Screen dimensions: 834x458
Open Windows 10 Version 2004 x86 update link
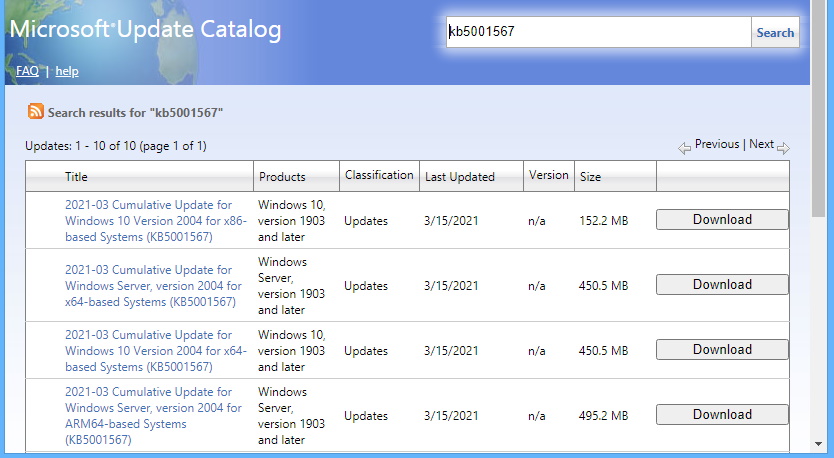click(x=156, y=221)
